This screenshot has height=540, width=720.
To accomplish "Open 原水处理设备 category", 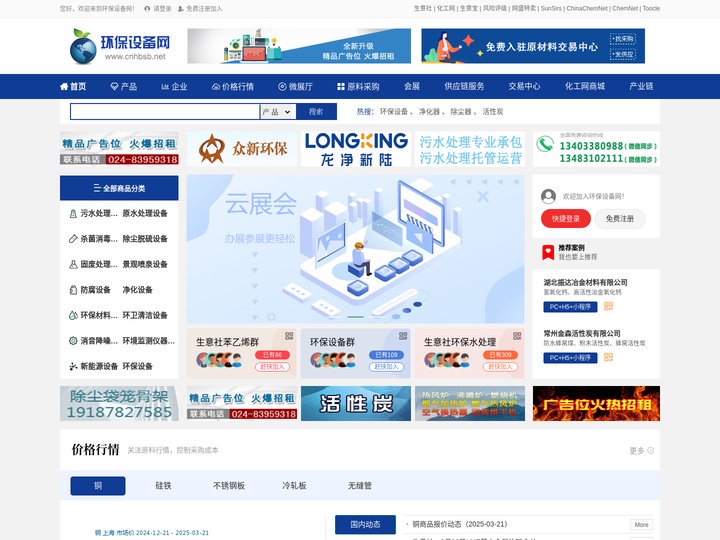I will (145, 214).
